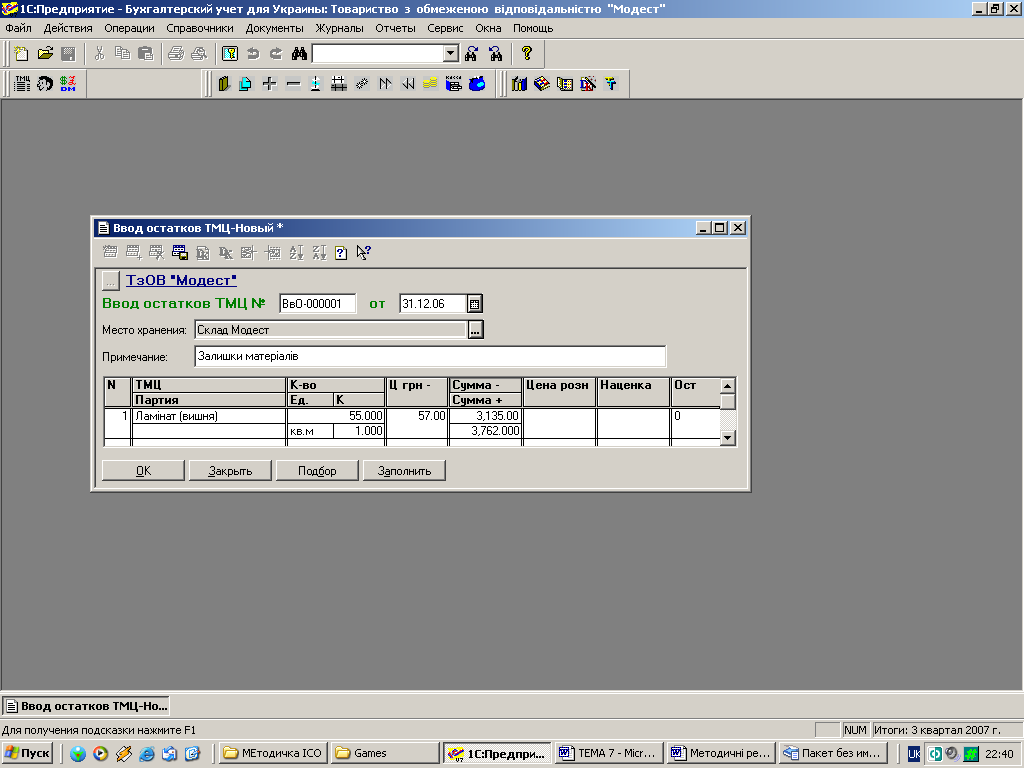Click the Примечание field Залишки матеріалів
The image size is (1024, 768).
pos(430,357)
